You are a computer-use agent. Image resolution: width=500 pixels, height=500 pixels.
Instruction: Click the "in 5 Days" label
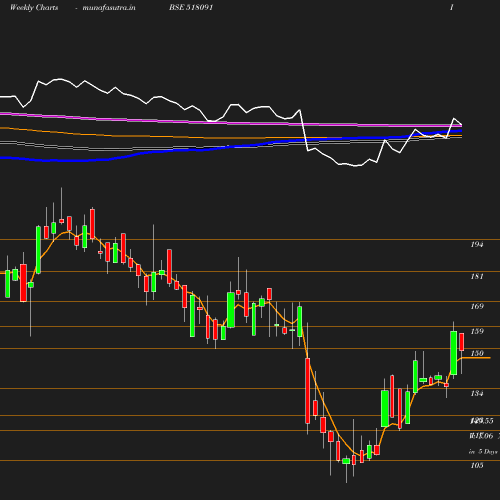[x=483, y=452]
